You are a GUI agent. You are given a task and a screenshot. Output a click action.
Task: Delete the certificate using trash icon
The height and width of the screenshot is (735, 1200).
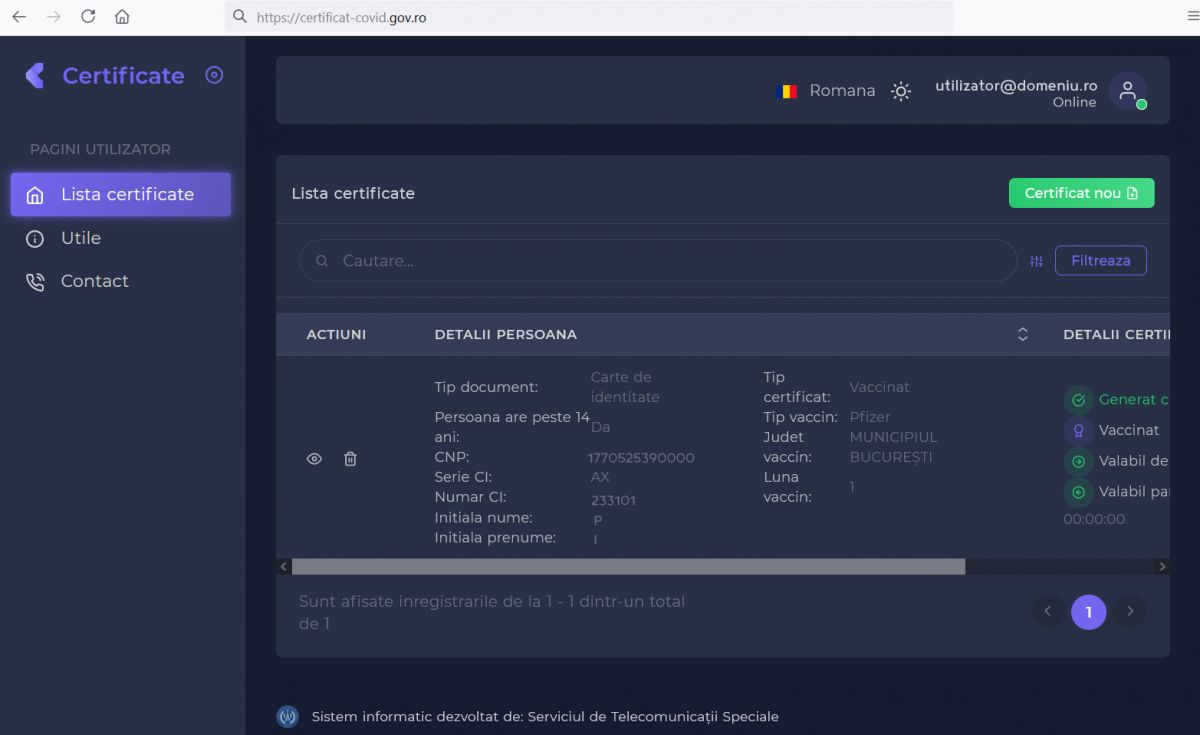click(x=350, y=459)
